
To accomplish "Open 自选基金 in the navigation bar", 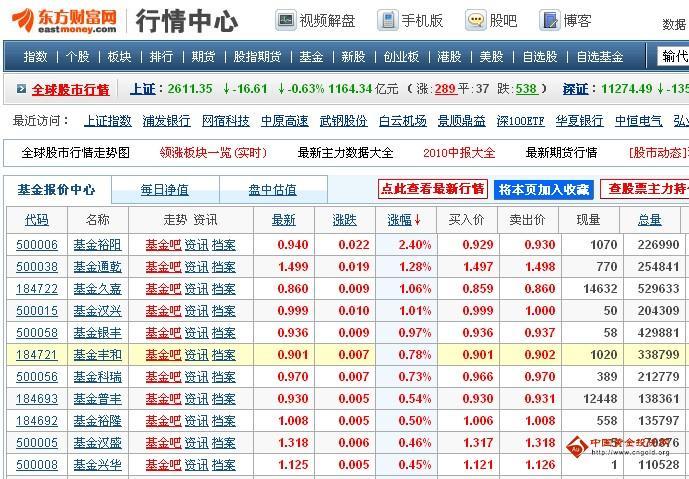I will click(600, 57).
